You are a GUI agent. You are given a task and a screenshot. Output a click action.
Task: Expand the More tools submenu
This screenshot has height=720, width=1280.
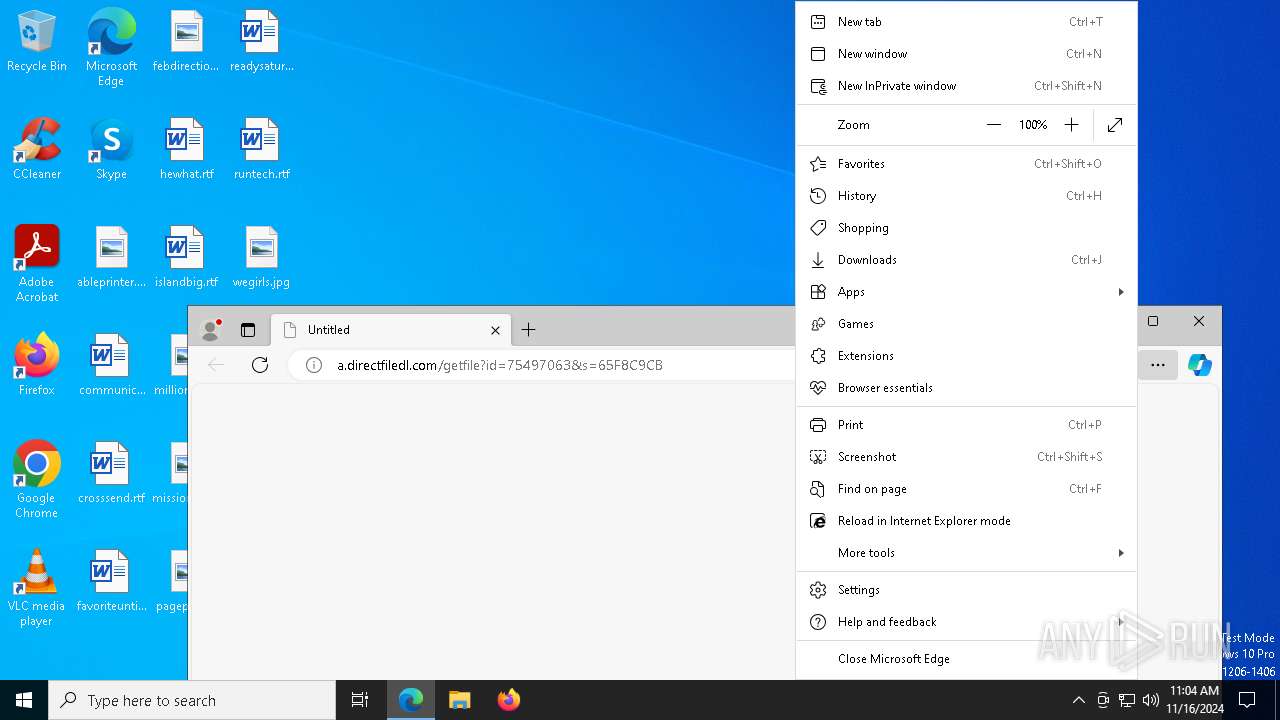tap(966, 552)
